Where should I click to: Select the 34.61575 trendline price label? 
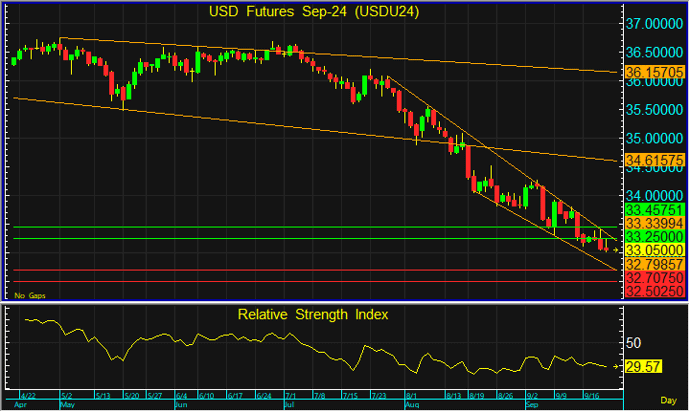654,159
